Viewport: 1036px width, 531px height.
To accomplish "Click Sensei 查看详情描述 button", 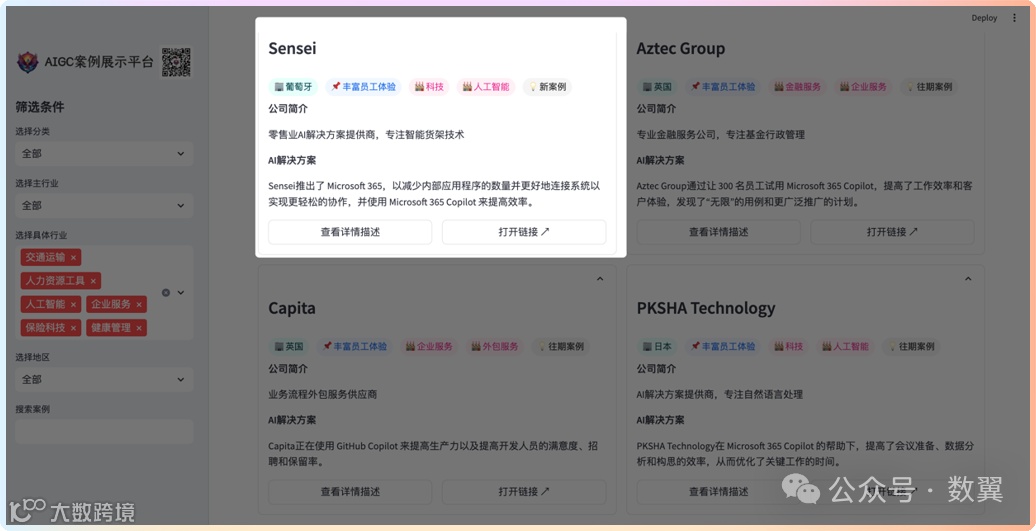I will point(350,232).
